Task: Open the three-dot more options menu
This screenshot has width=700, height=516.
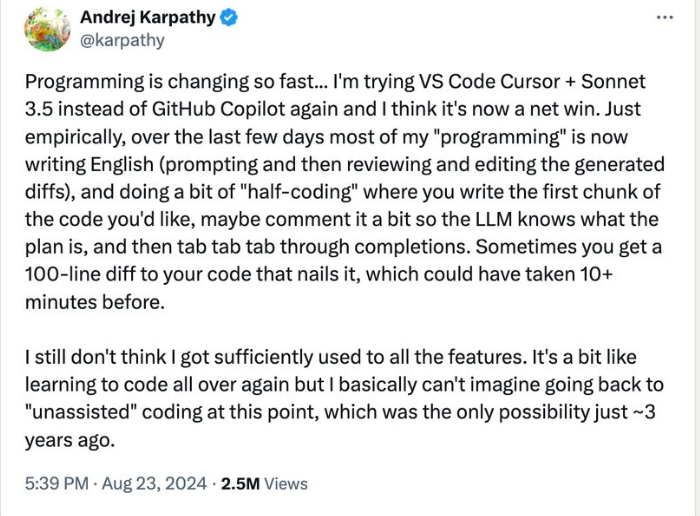Action: pyautogui.click(x=665, y=18)
